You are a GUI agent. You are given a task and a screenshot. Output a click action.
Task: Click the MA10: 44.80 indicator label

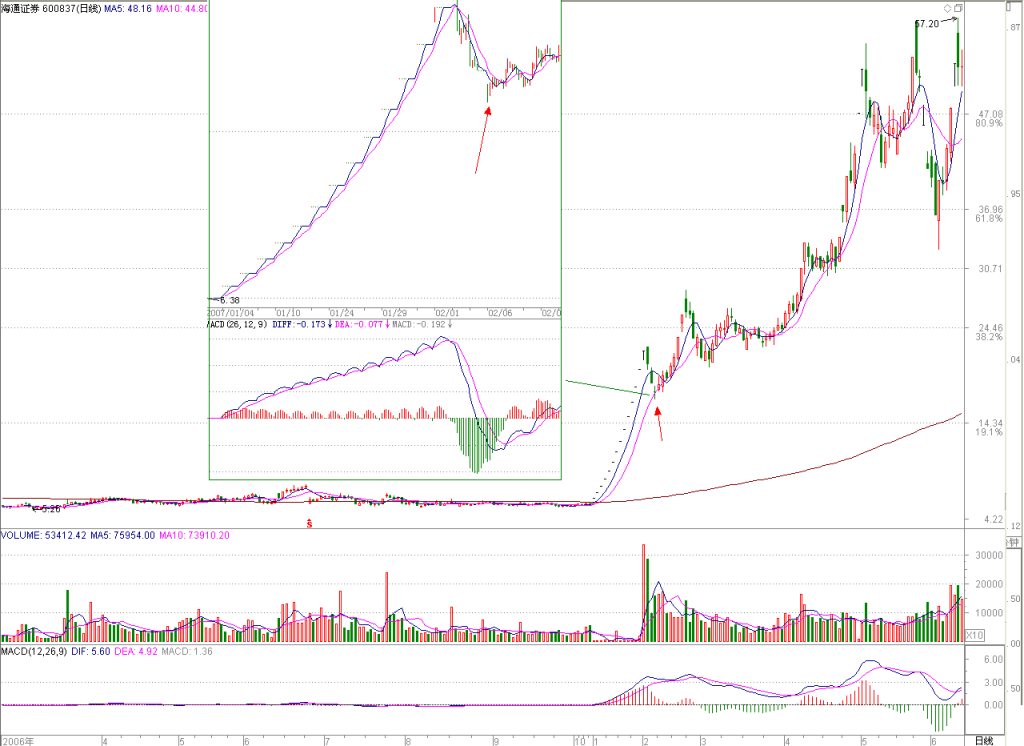(x=182, y=9)
